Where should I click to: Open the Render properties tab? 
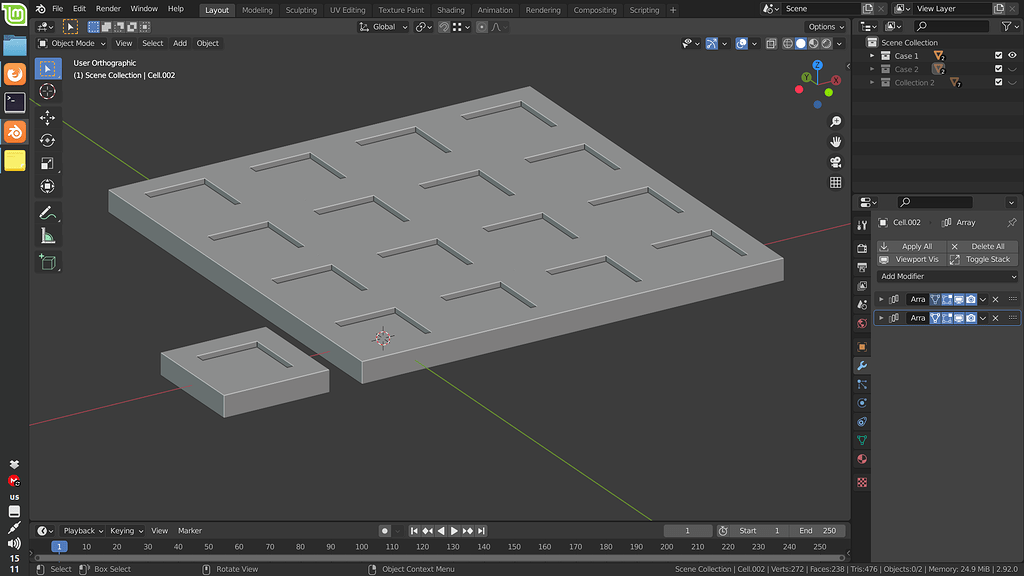click(x=862, y=248)
